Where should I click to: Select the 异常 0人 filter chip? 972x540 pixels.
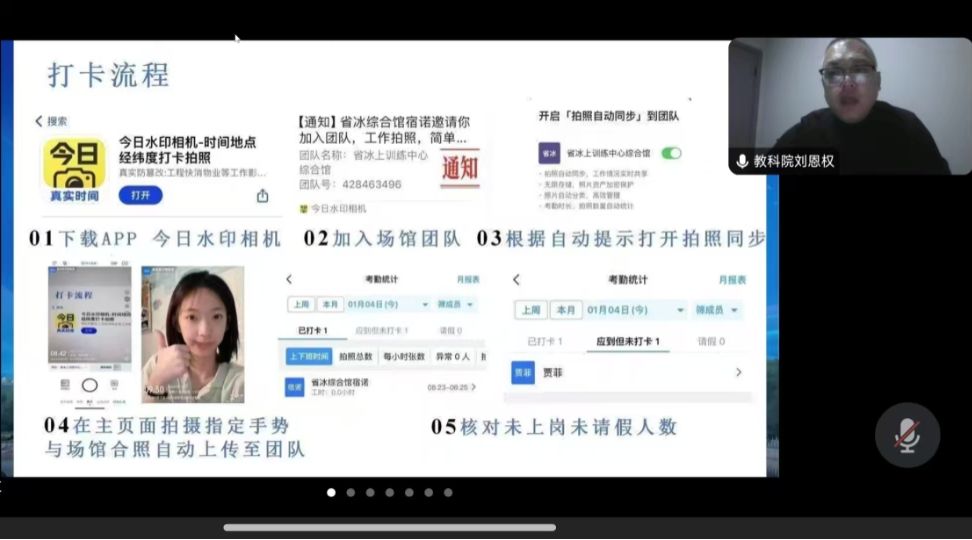pyautogui.click(x=454, y=356)
